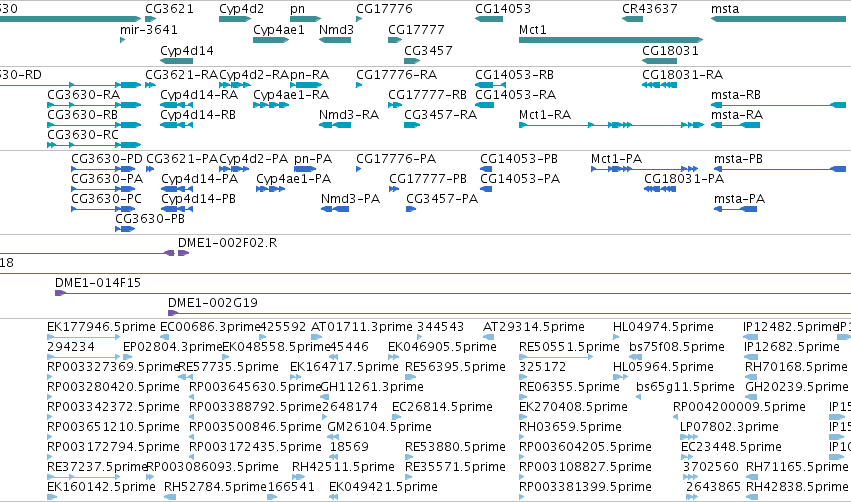Select the Cyp4d2 gene label
The height and width of the screenshot is (502, 851).
(242, 9)
